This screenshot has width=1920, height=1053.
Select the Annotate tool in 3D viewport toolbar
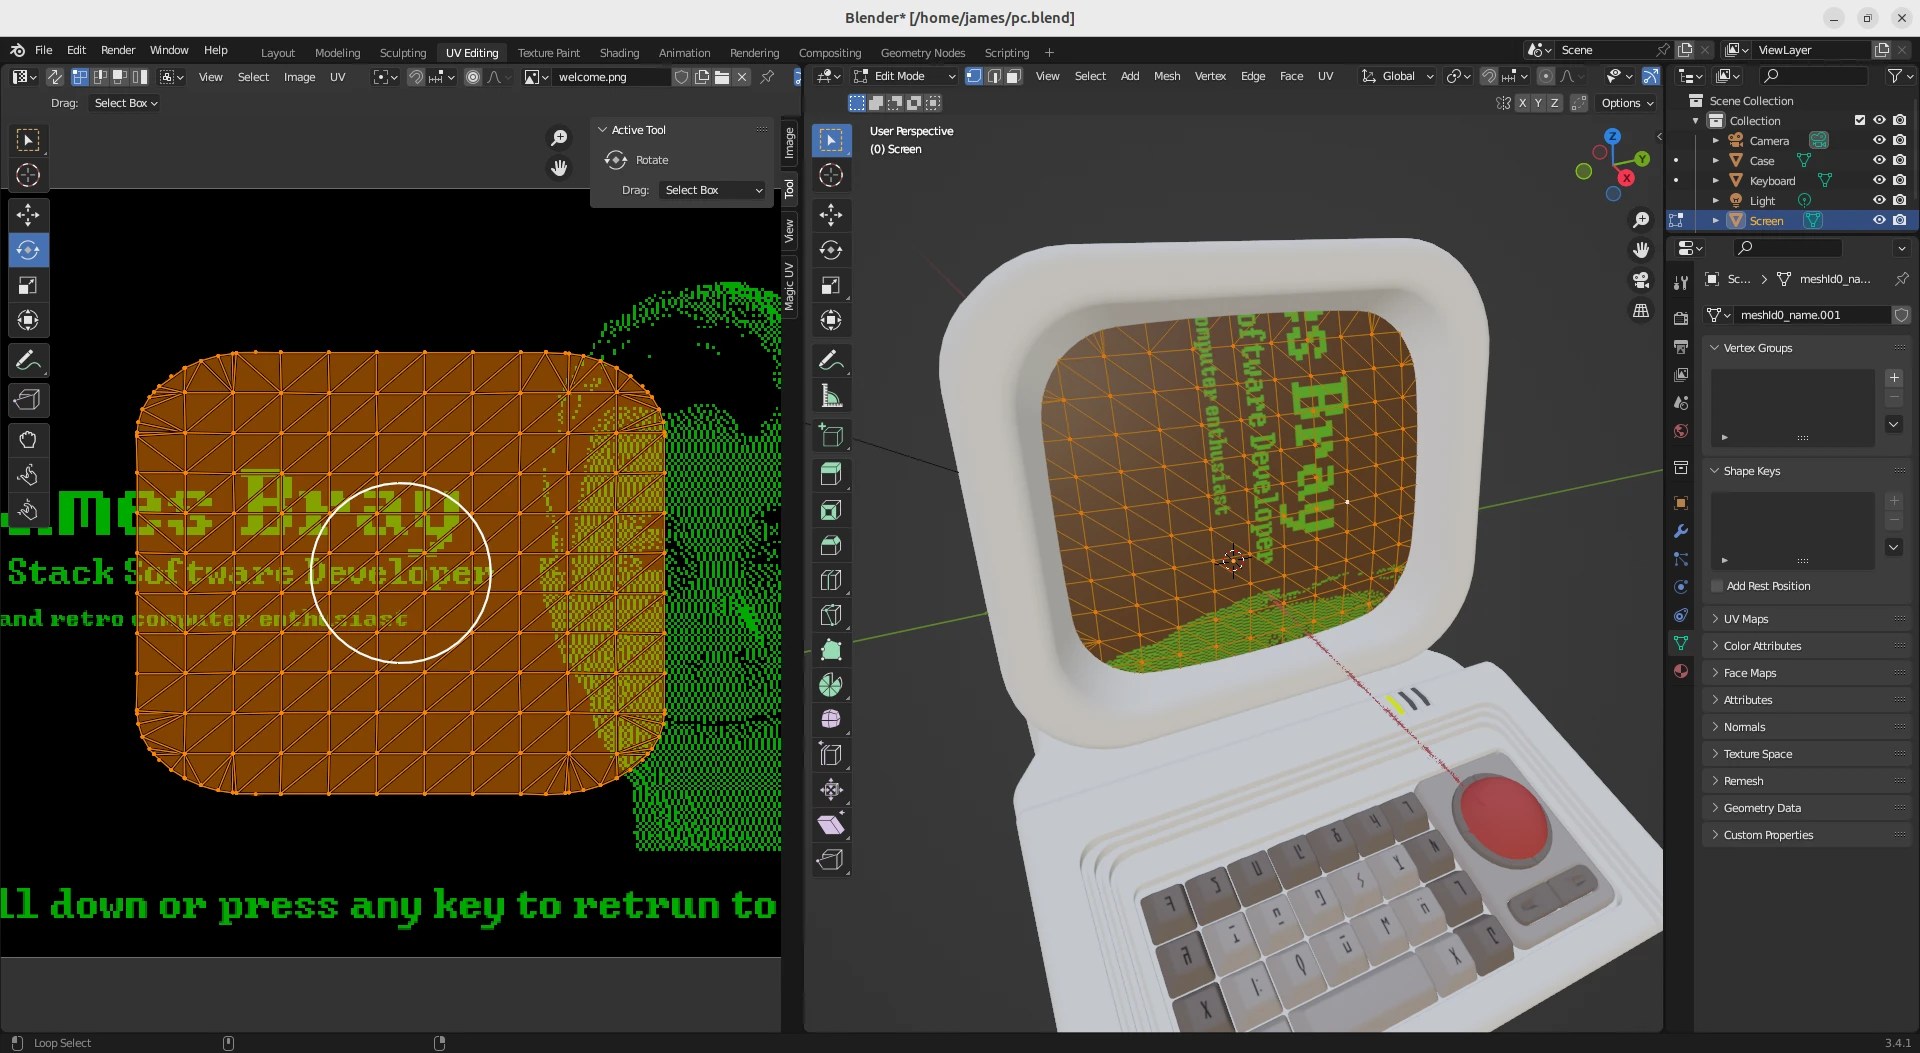[831, 360]
